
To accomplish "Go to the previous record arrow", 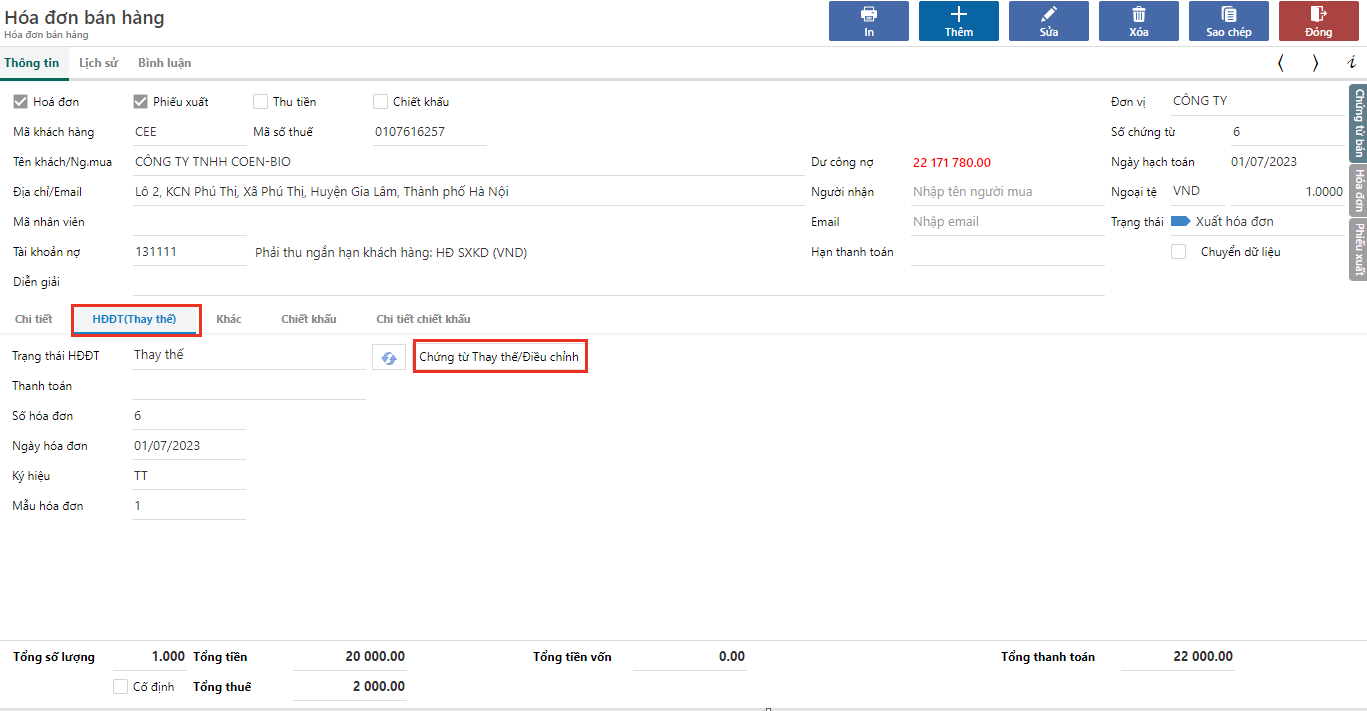I will [1281, 63].
